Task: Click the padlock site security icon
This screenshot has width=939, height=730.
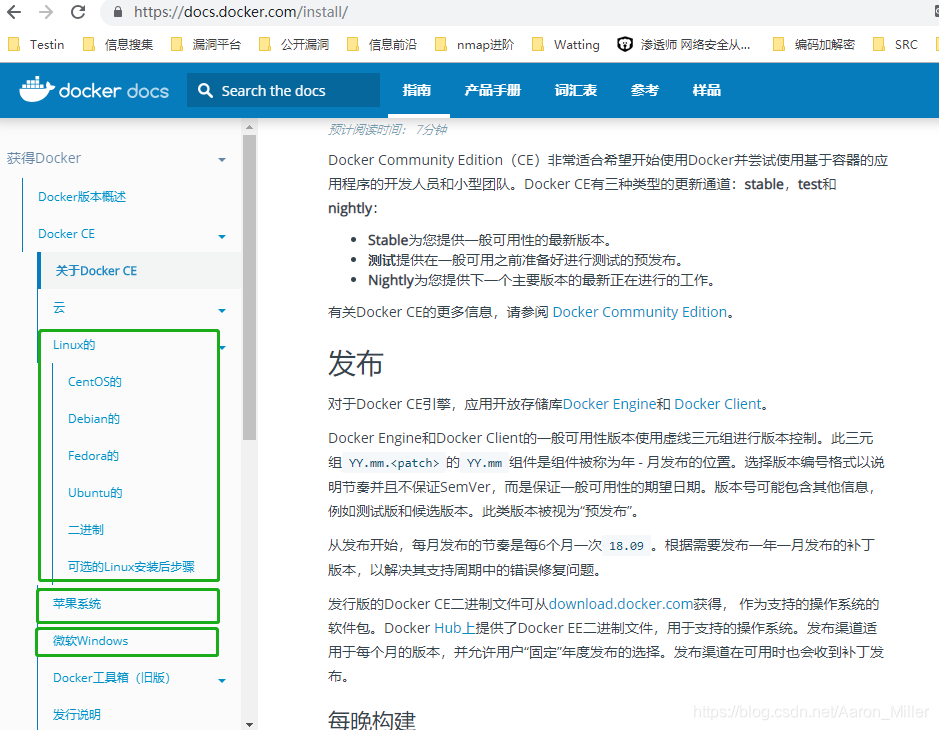Action: tap(118, 12)
